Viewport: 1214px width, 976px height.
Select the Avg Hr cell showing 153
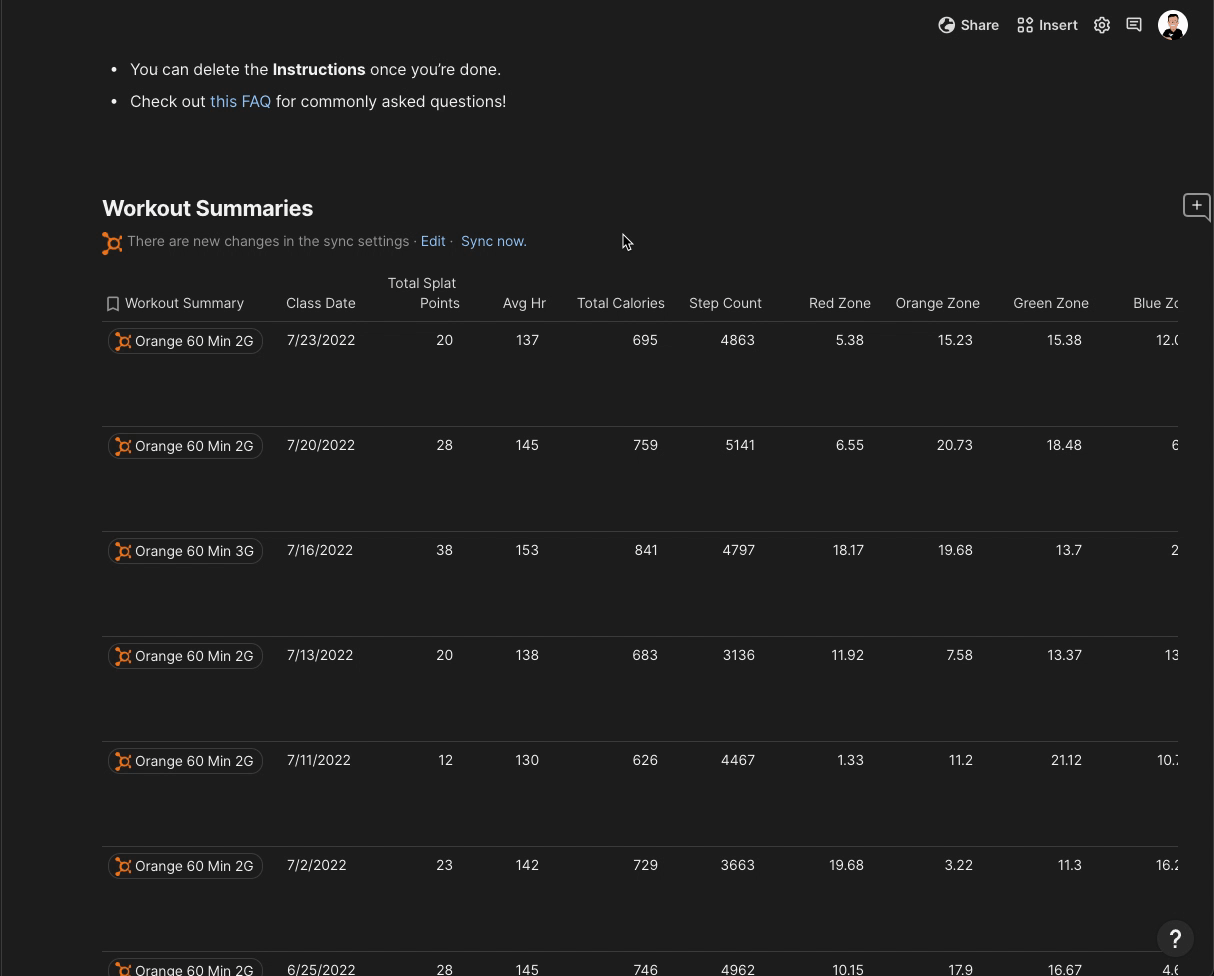coord(527,550)
